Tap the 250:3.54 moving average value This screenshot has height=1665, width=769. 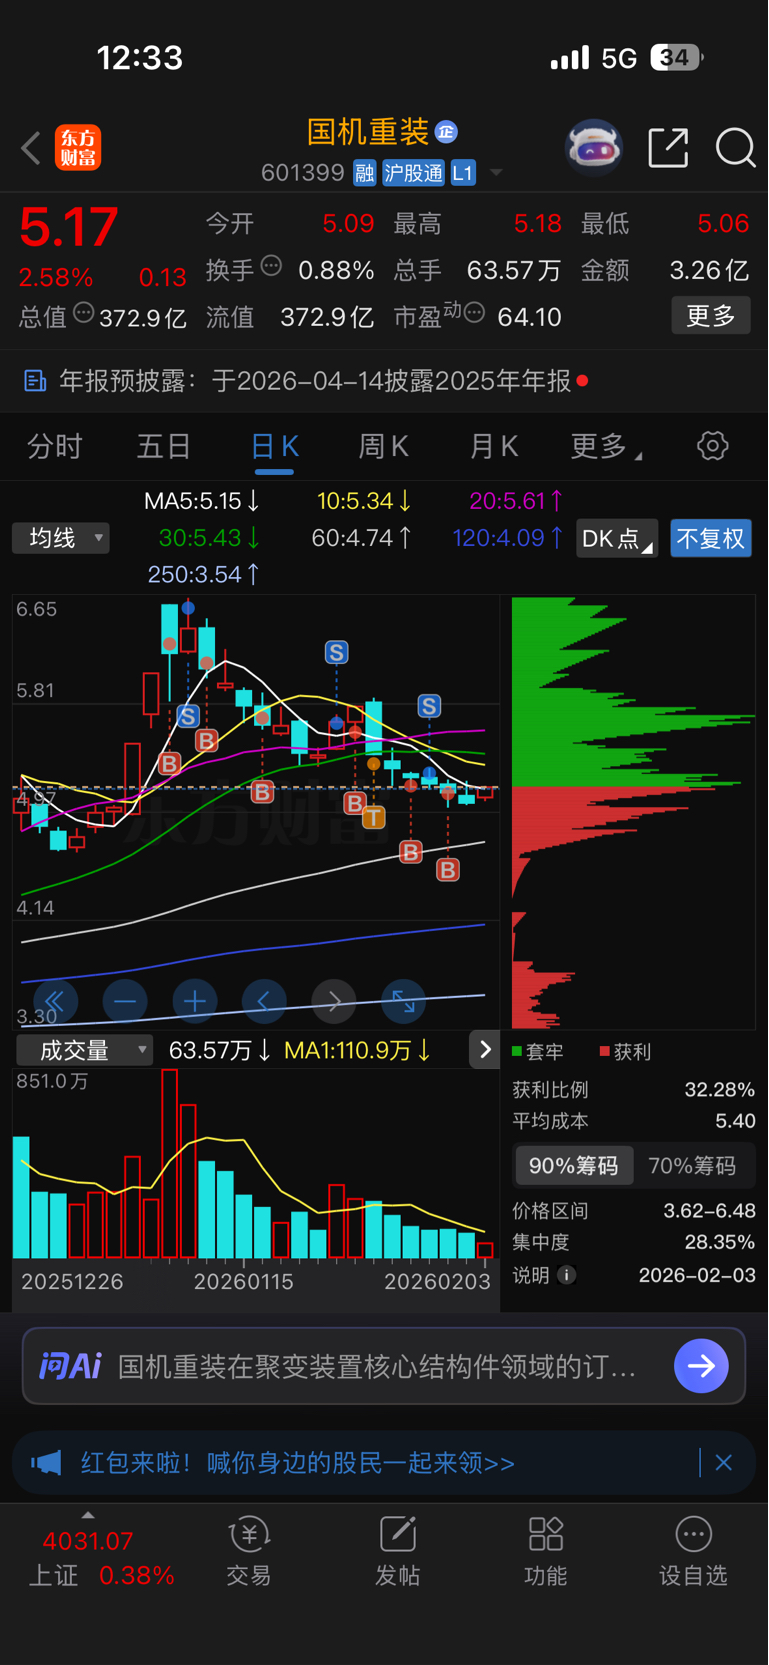coord(204,574)
